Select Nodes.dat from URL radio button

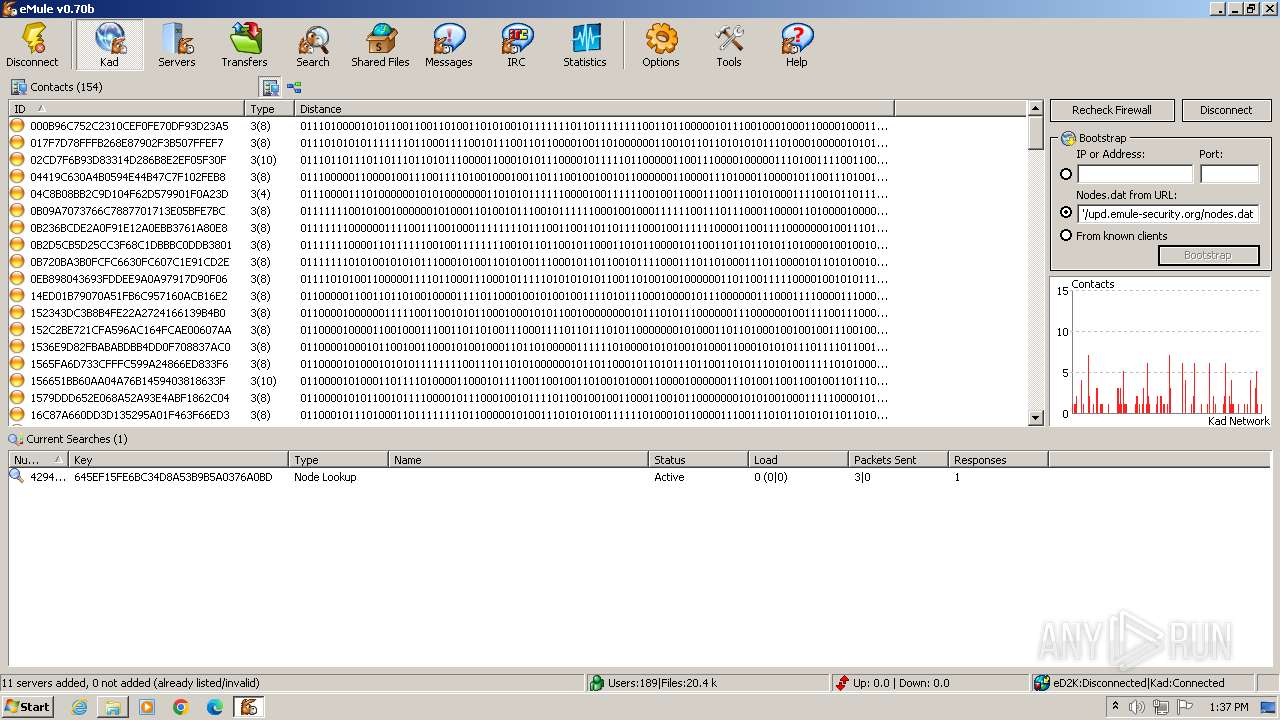[1066, 213]
